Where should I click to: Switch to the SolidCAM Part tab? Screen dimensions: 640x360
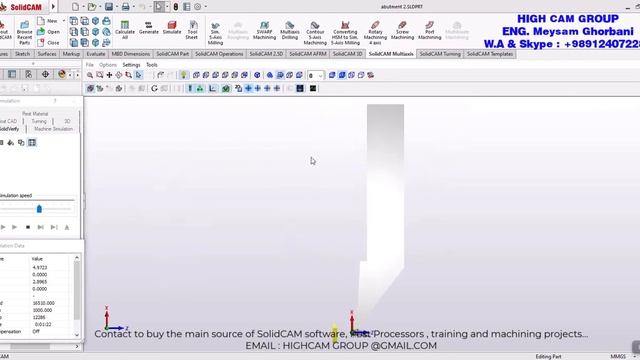(x=172, y=54)
